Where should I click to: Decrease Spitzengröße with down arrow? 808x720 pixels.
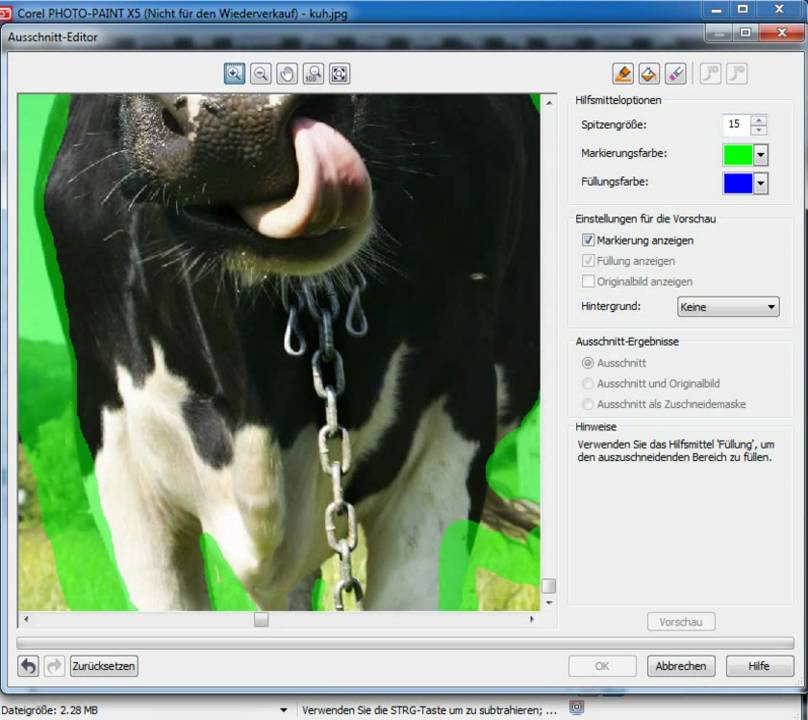pos(759,130)
